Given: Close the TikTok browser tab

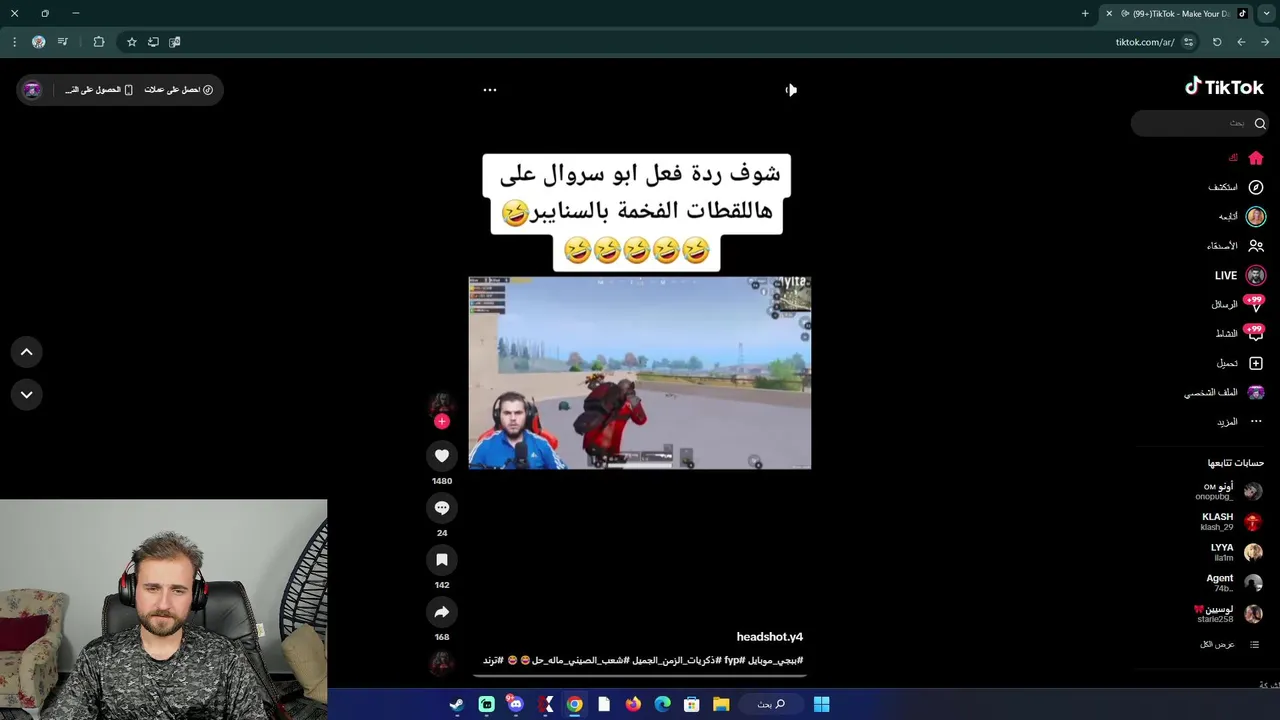Looking at the screenshot, I should tap(1109, 14).
